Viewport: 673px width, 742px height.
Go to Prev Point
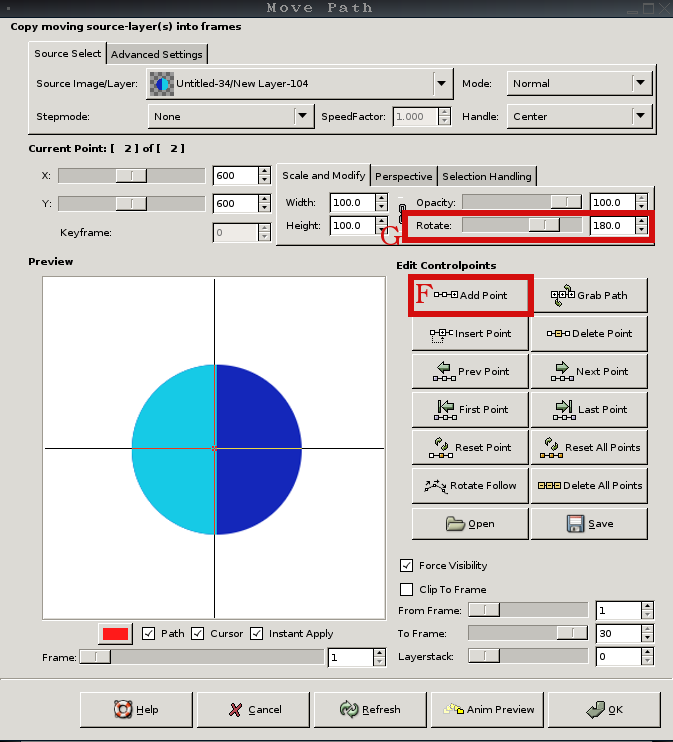click(x=470, y=371)
